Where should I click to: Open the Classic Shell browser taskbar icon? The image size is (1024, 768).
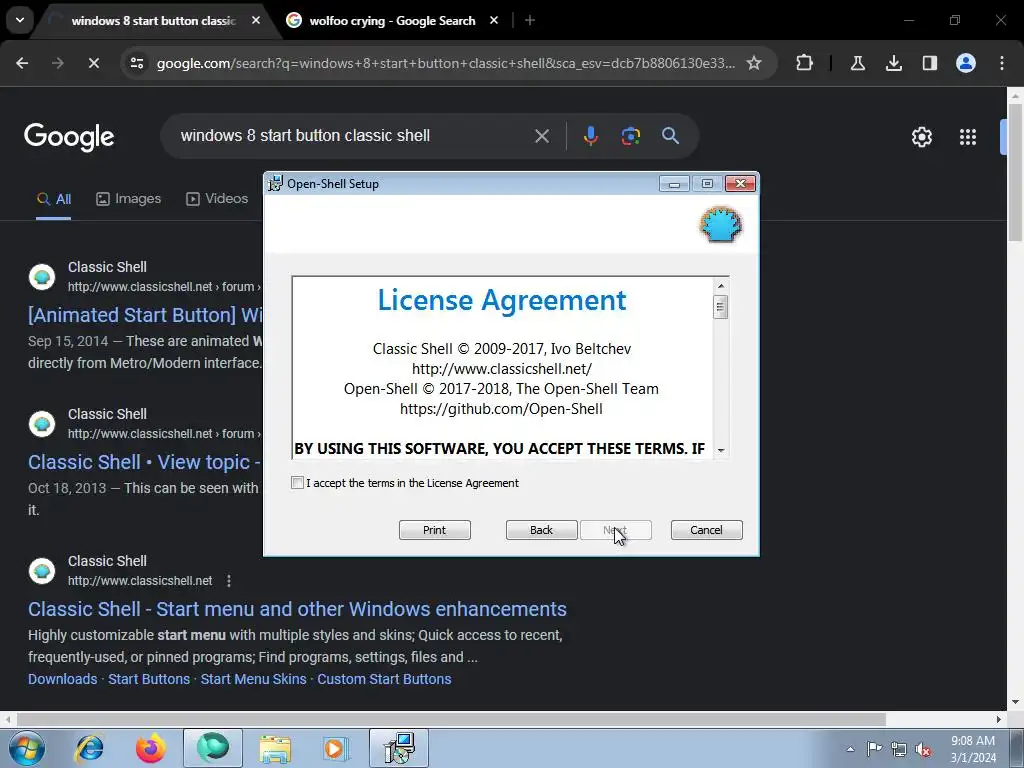(213, 748)
